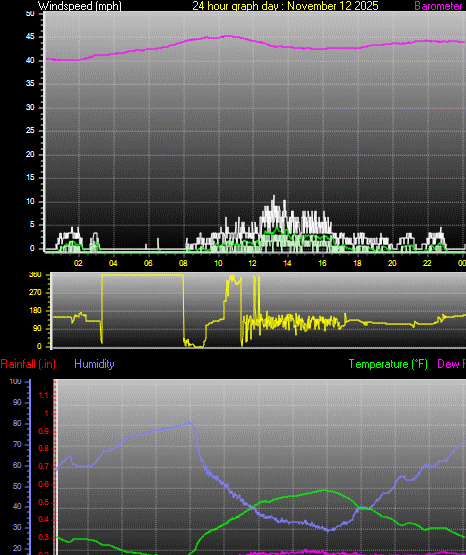Click hour 14 on the time axis
Image resolution: width=466 pixels, height=555 pixels.
tap(287, 263)
